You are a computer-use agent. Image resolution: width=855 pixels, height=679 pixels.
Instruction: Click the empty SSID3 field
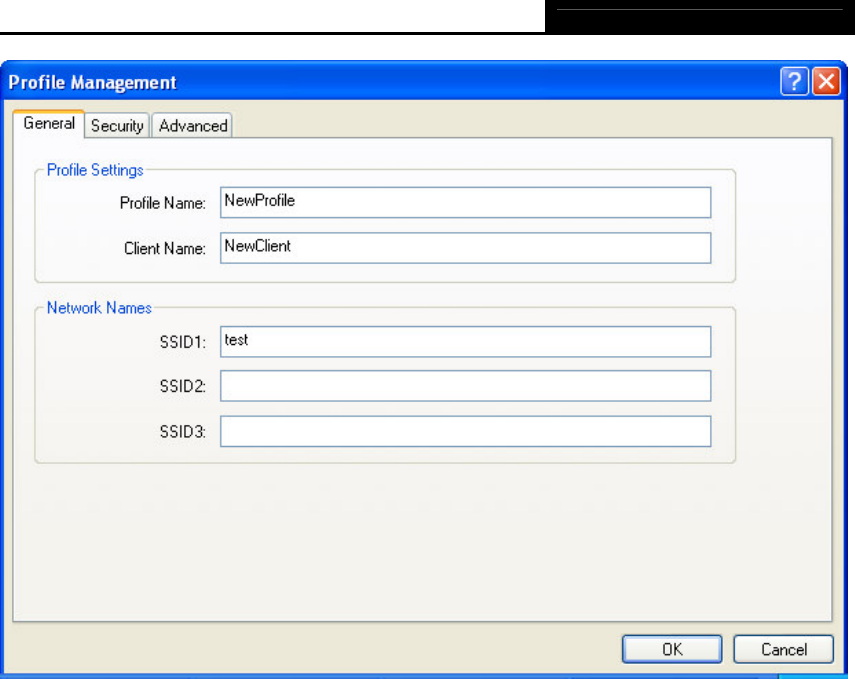pos(465,431)
